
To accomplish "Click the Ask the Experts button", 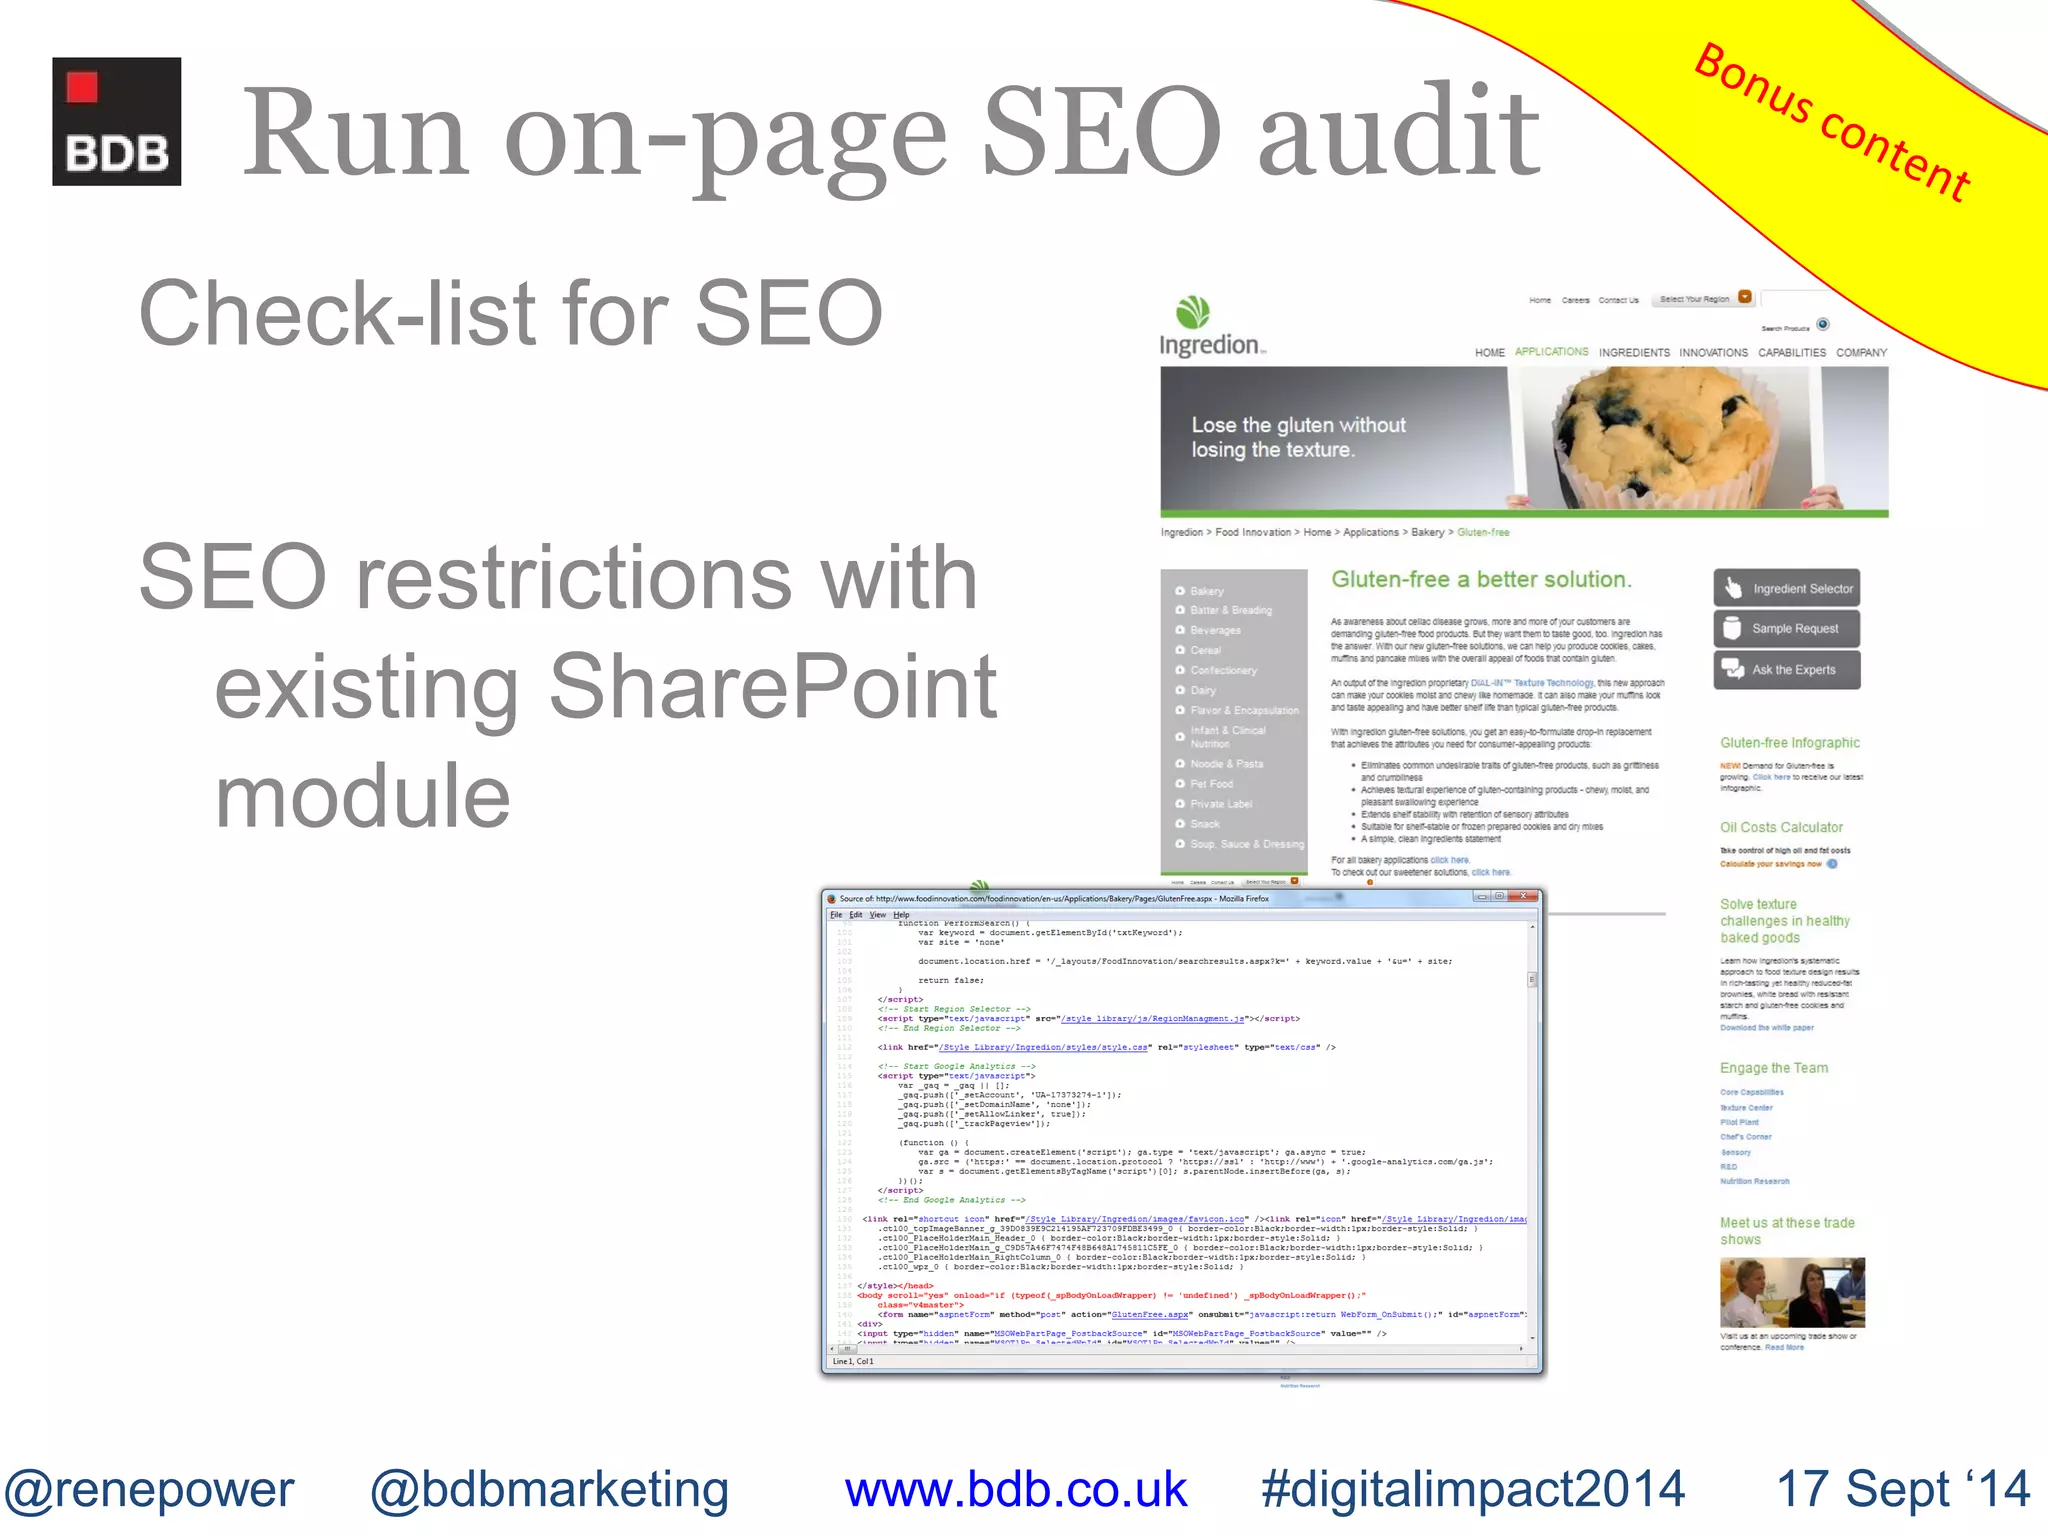I will tap(1787, 670).
